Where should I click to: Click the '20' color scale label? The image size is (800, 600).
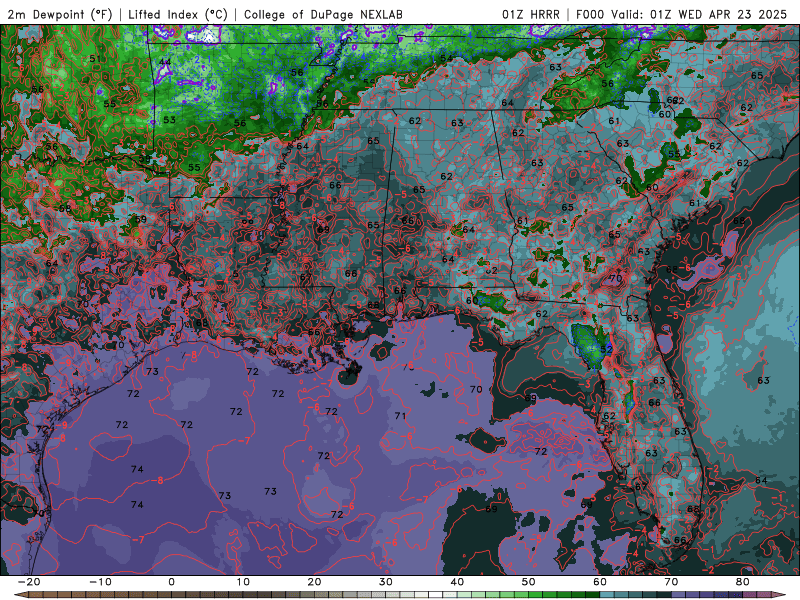tap(314, 582)
